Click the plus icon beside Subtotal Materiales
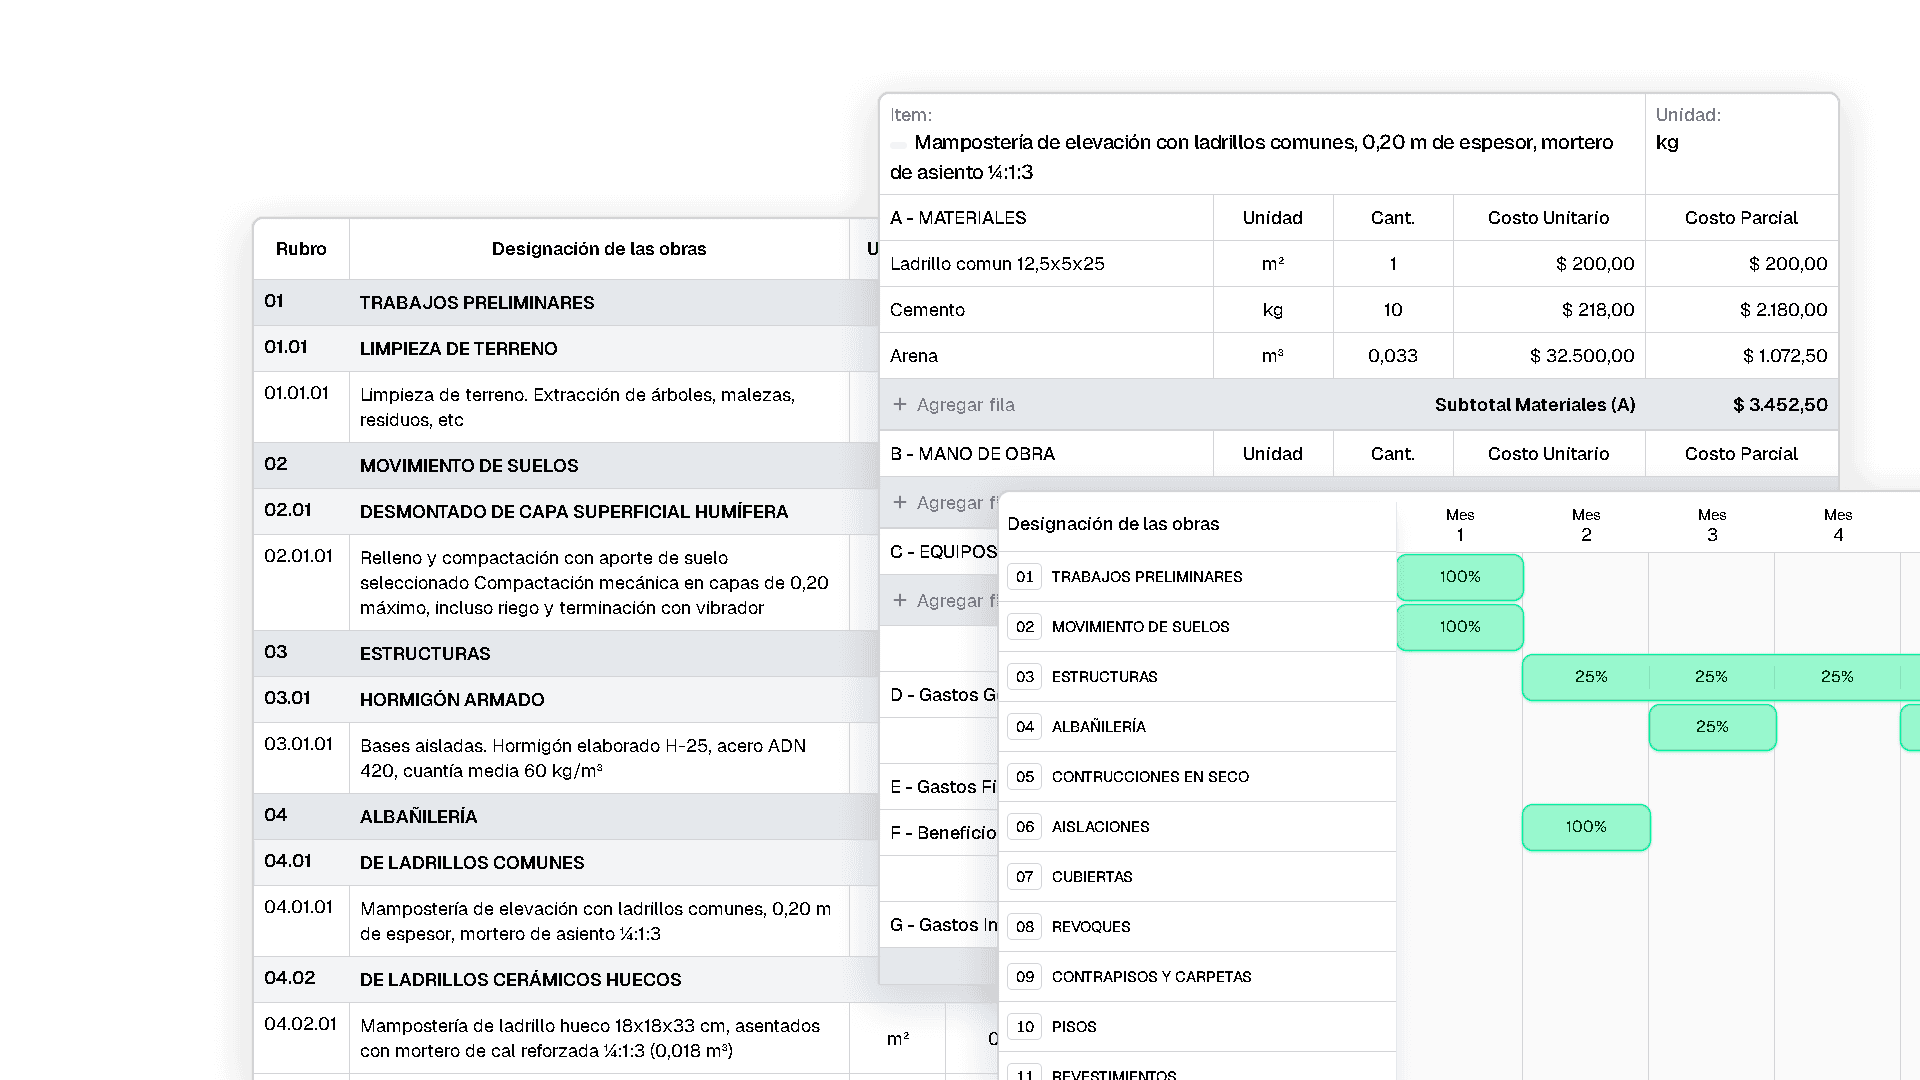Screen dimensions: 1920x1080 point(900,405)
